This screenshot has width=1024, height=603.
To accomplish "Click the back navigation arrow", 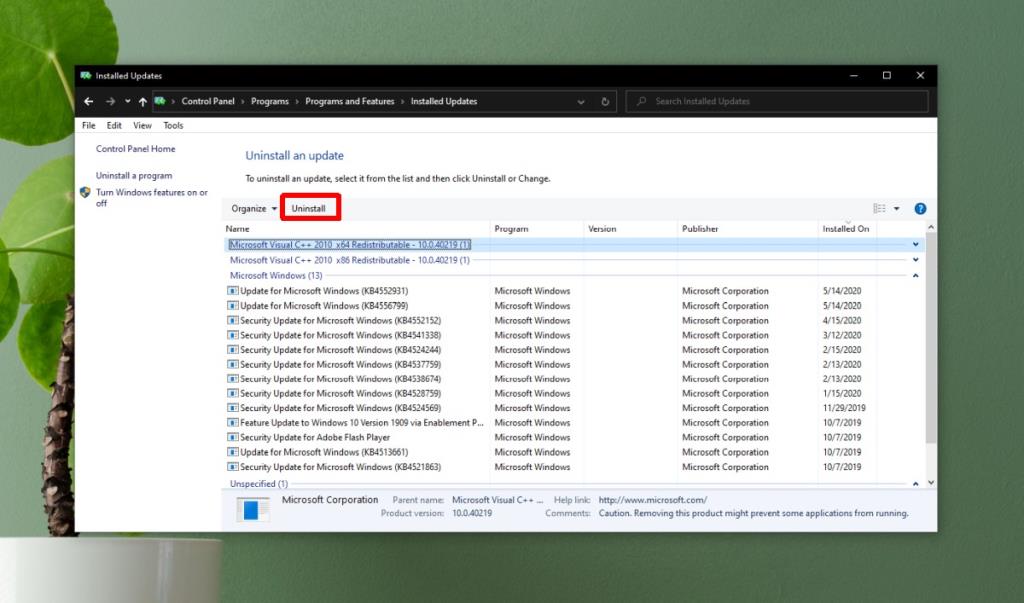I will [88, 101].
